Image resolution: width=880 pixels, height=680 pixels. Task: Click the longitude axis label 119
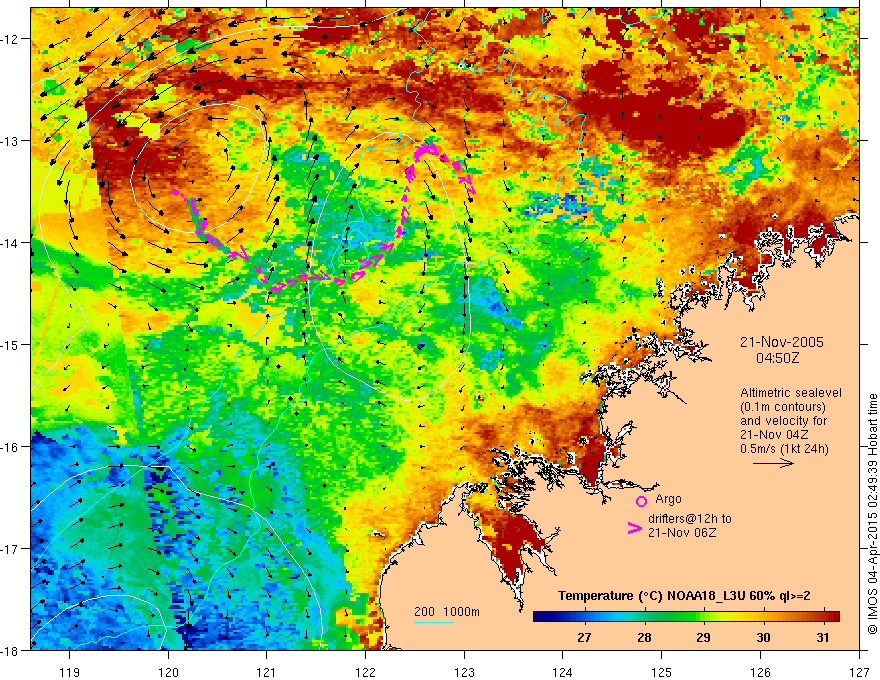(70, 672)
